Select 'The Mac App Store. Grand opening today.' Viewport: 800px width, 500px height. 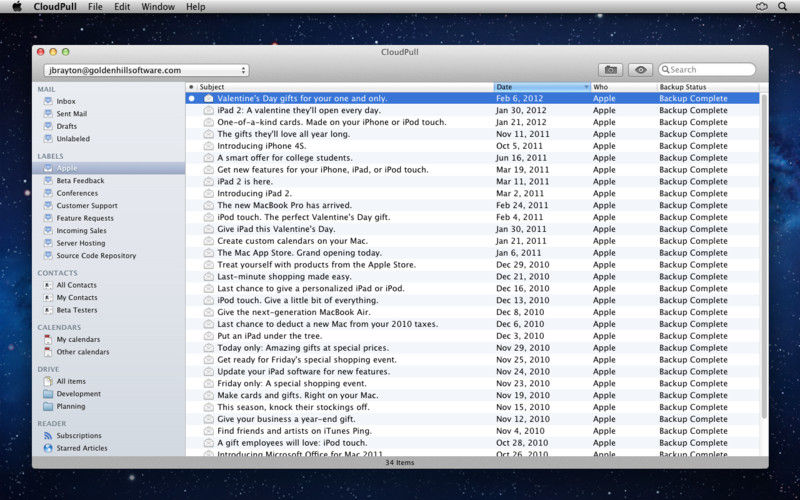coord(472,253)
